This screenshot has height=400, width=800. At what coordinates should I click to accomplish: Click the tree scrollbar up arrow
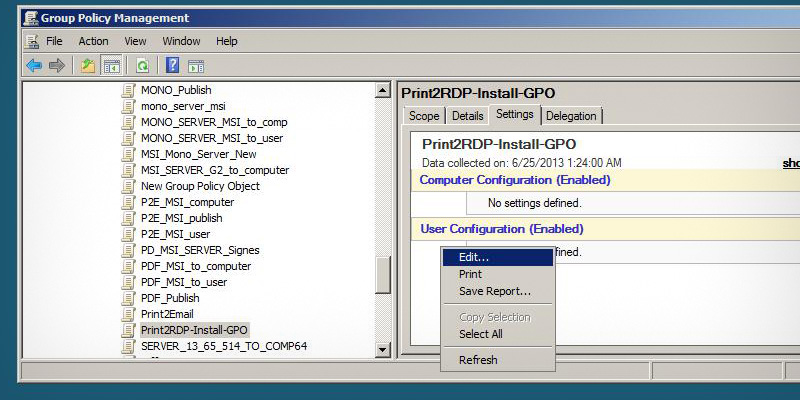[383, 91]
